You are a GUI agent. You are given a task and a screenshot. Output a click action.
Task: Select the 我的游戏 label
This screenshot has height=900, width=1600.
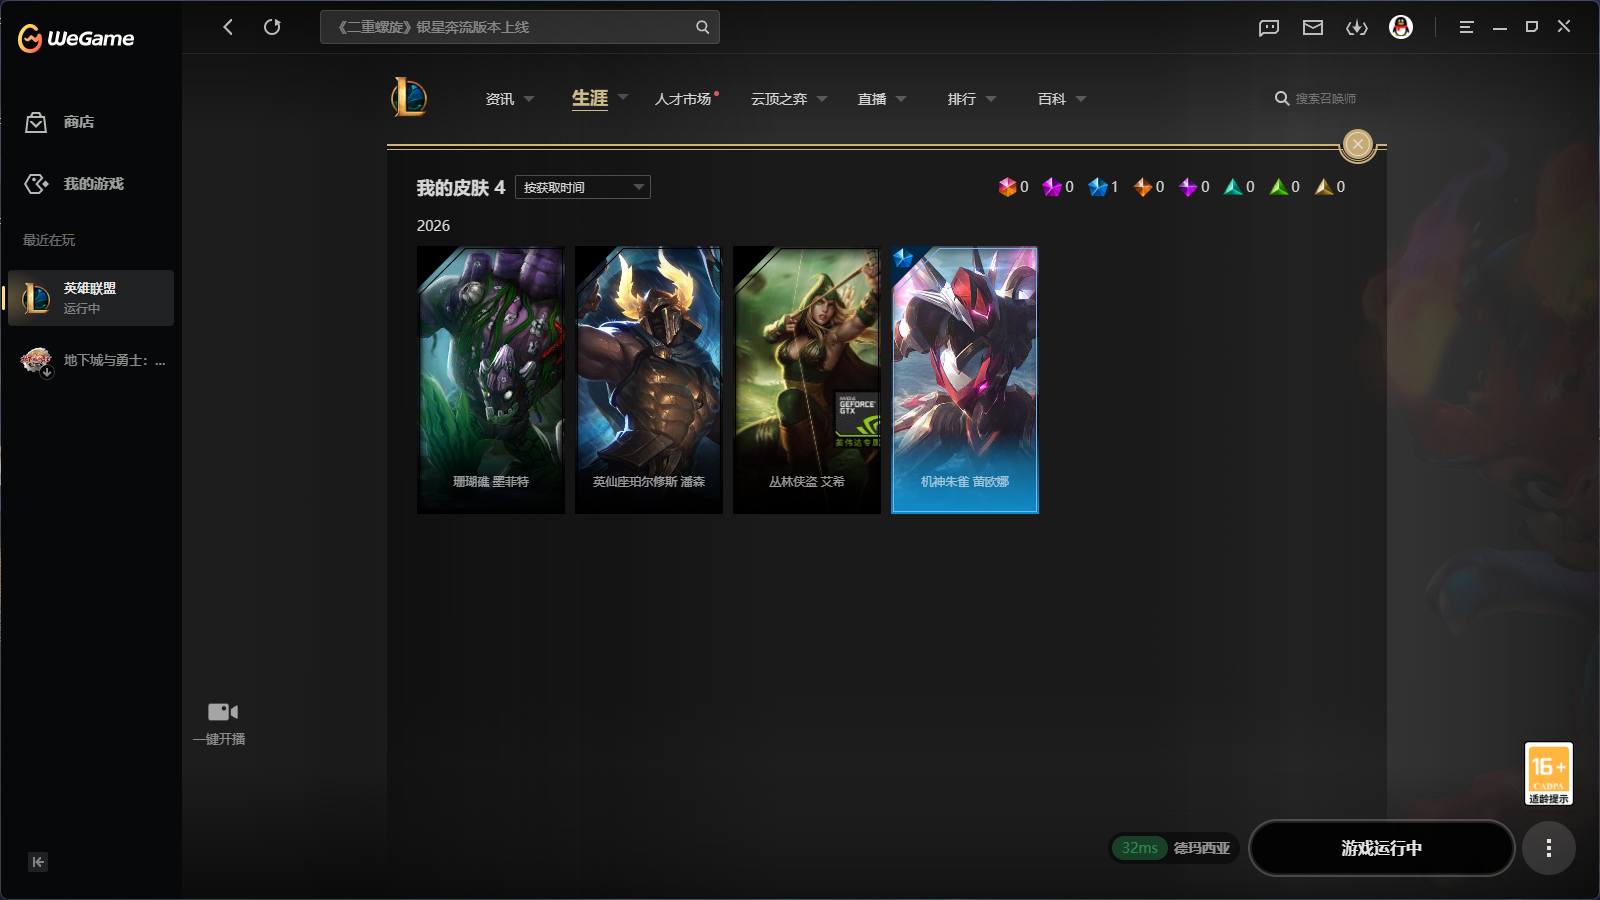(94, 184)
